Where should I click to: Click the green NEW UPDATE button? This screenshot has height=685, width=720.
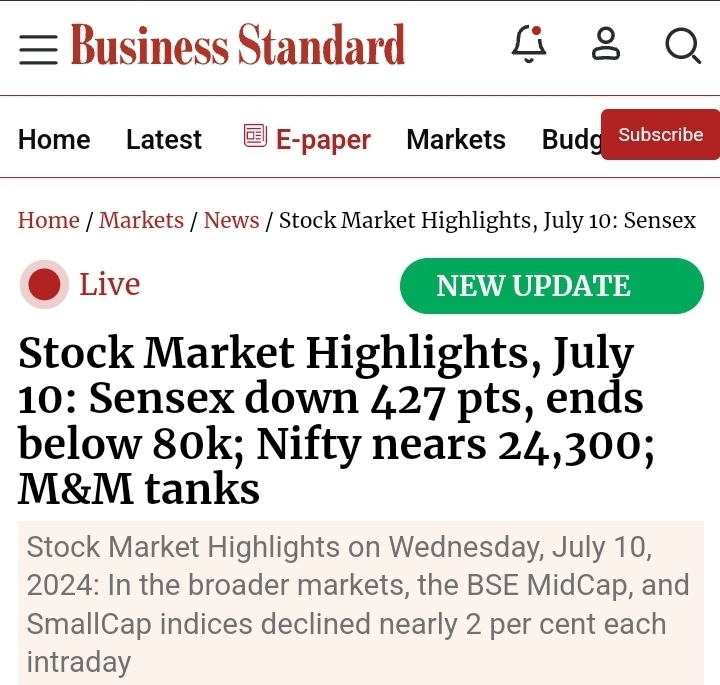[552, 286]
